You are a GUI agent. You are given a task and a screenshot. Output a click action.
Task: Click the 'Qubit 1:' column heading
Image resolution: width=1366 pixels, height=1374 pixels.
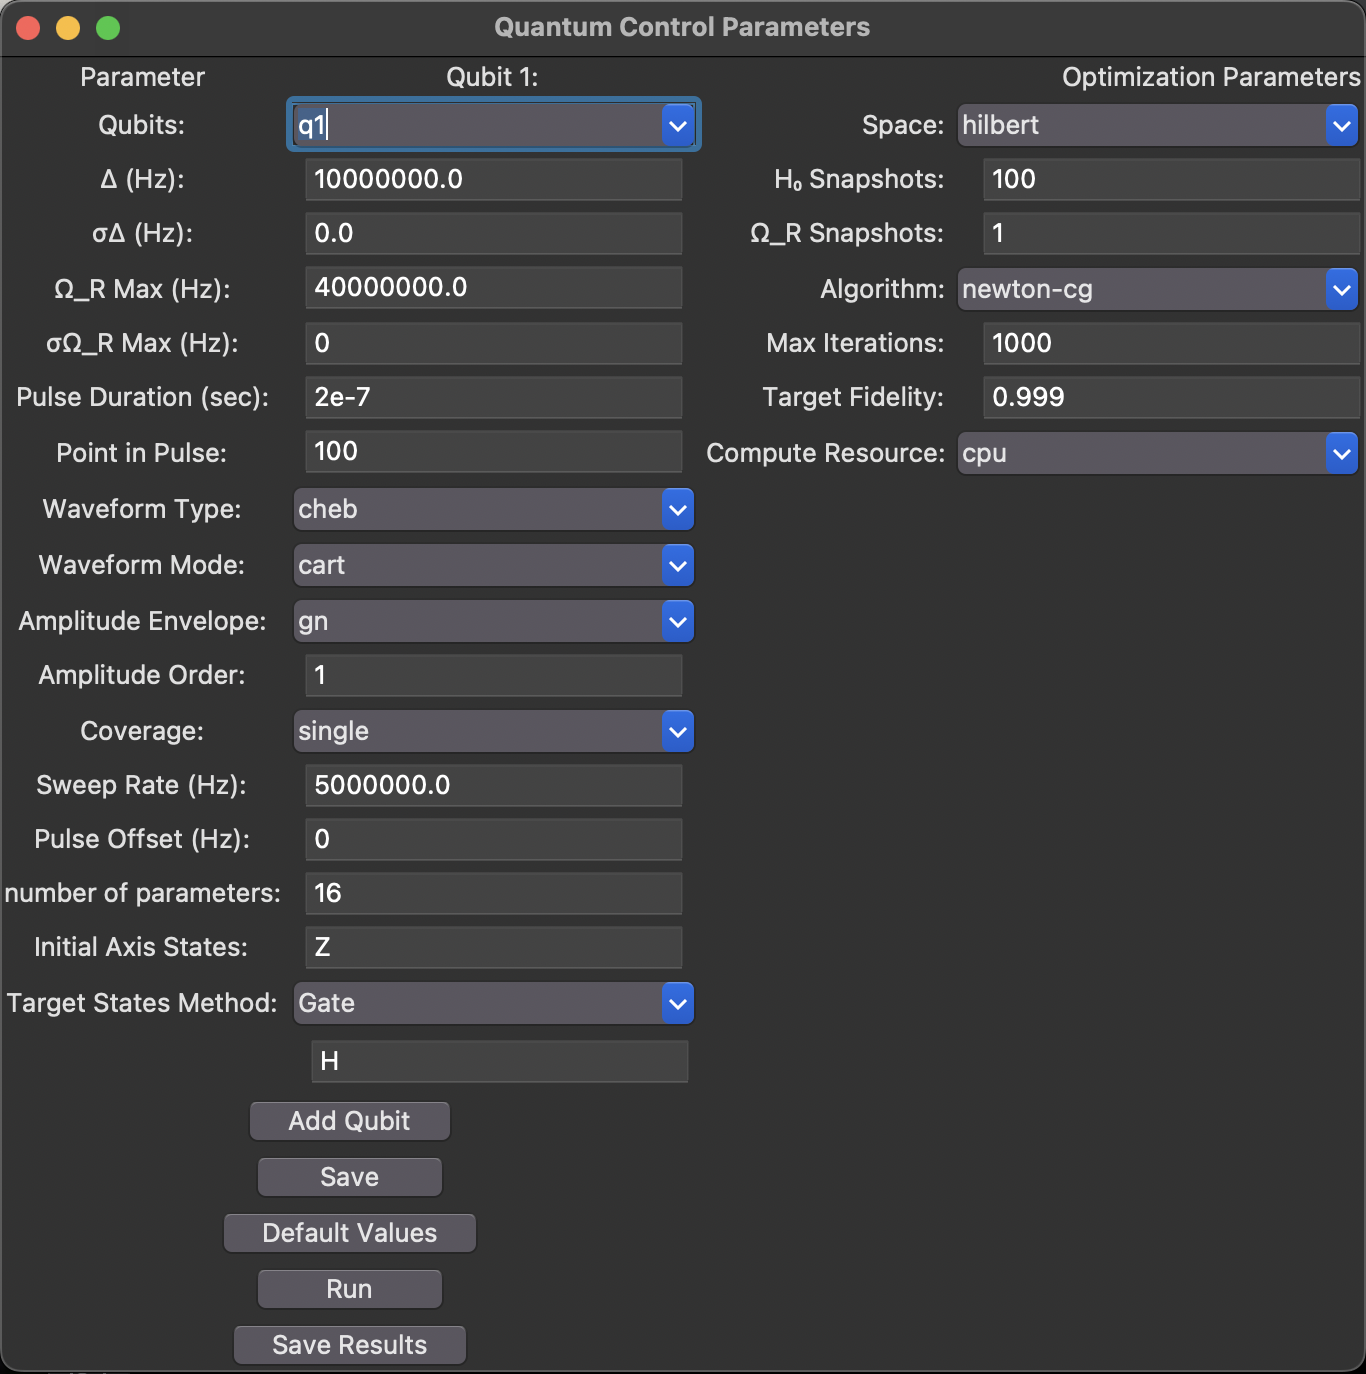click(492, 77)
